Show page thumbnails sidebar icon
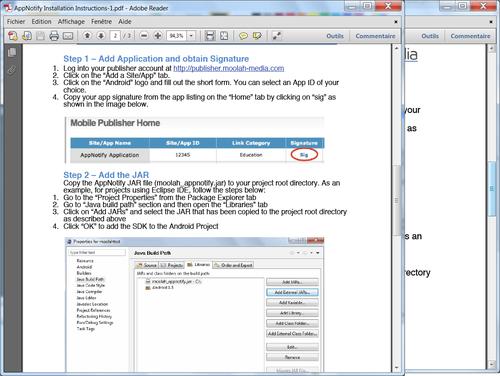 (12, 52)
